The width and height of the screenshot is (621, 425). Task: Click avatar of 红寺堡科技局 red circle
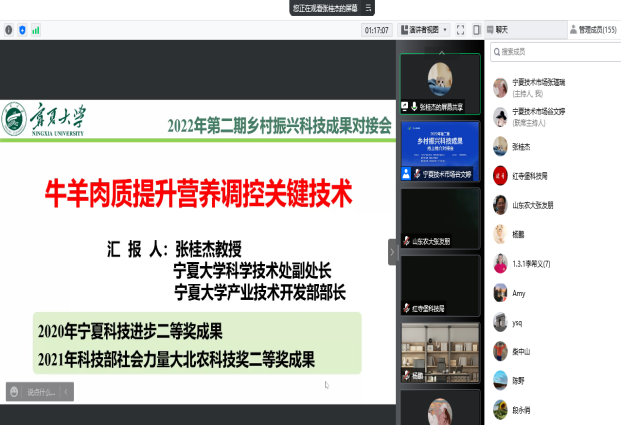point(500,176)
